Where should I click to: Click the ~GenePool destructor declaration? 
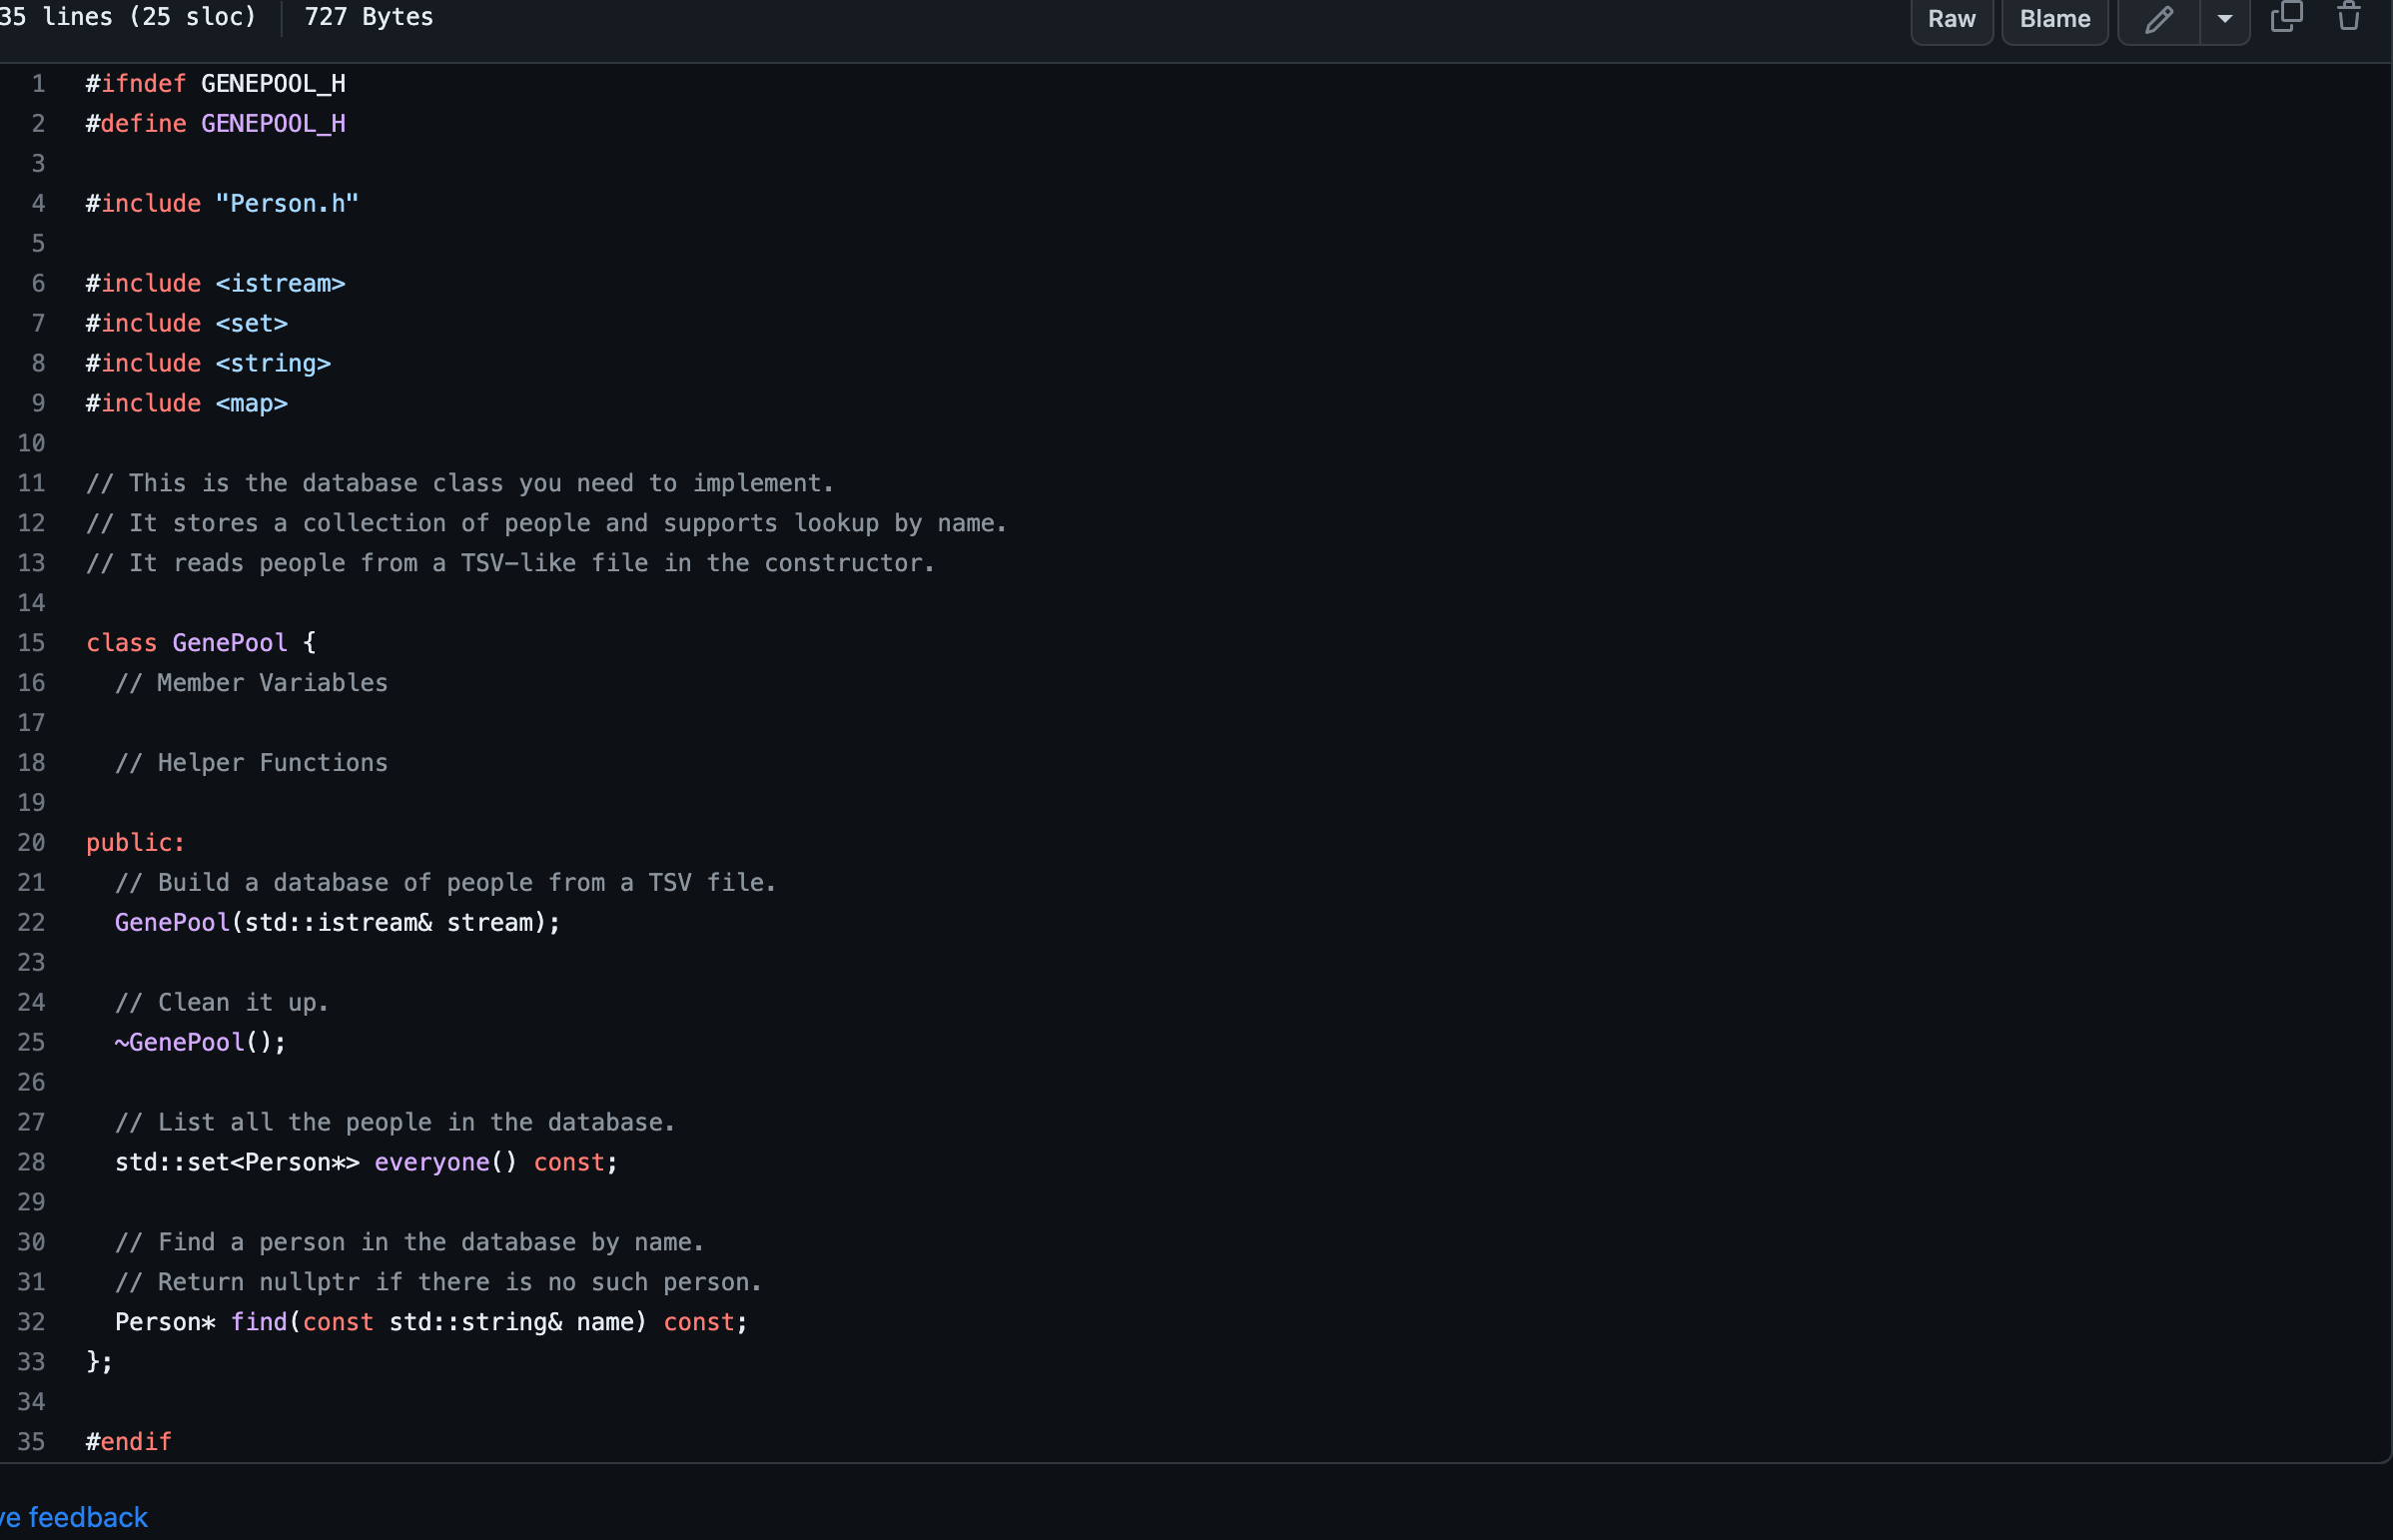(179, 1042)
